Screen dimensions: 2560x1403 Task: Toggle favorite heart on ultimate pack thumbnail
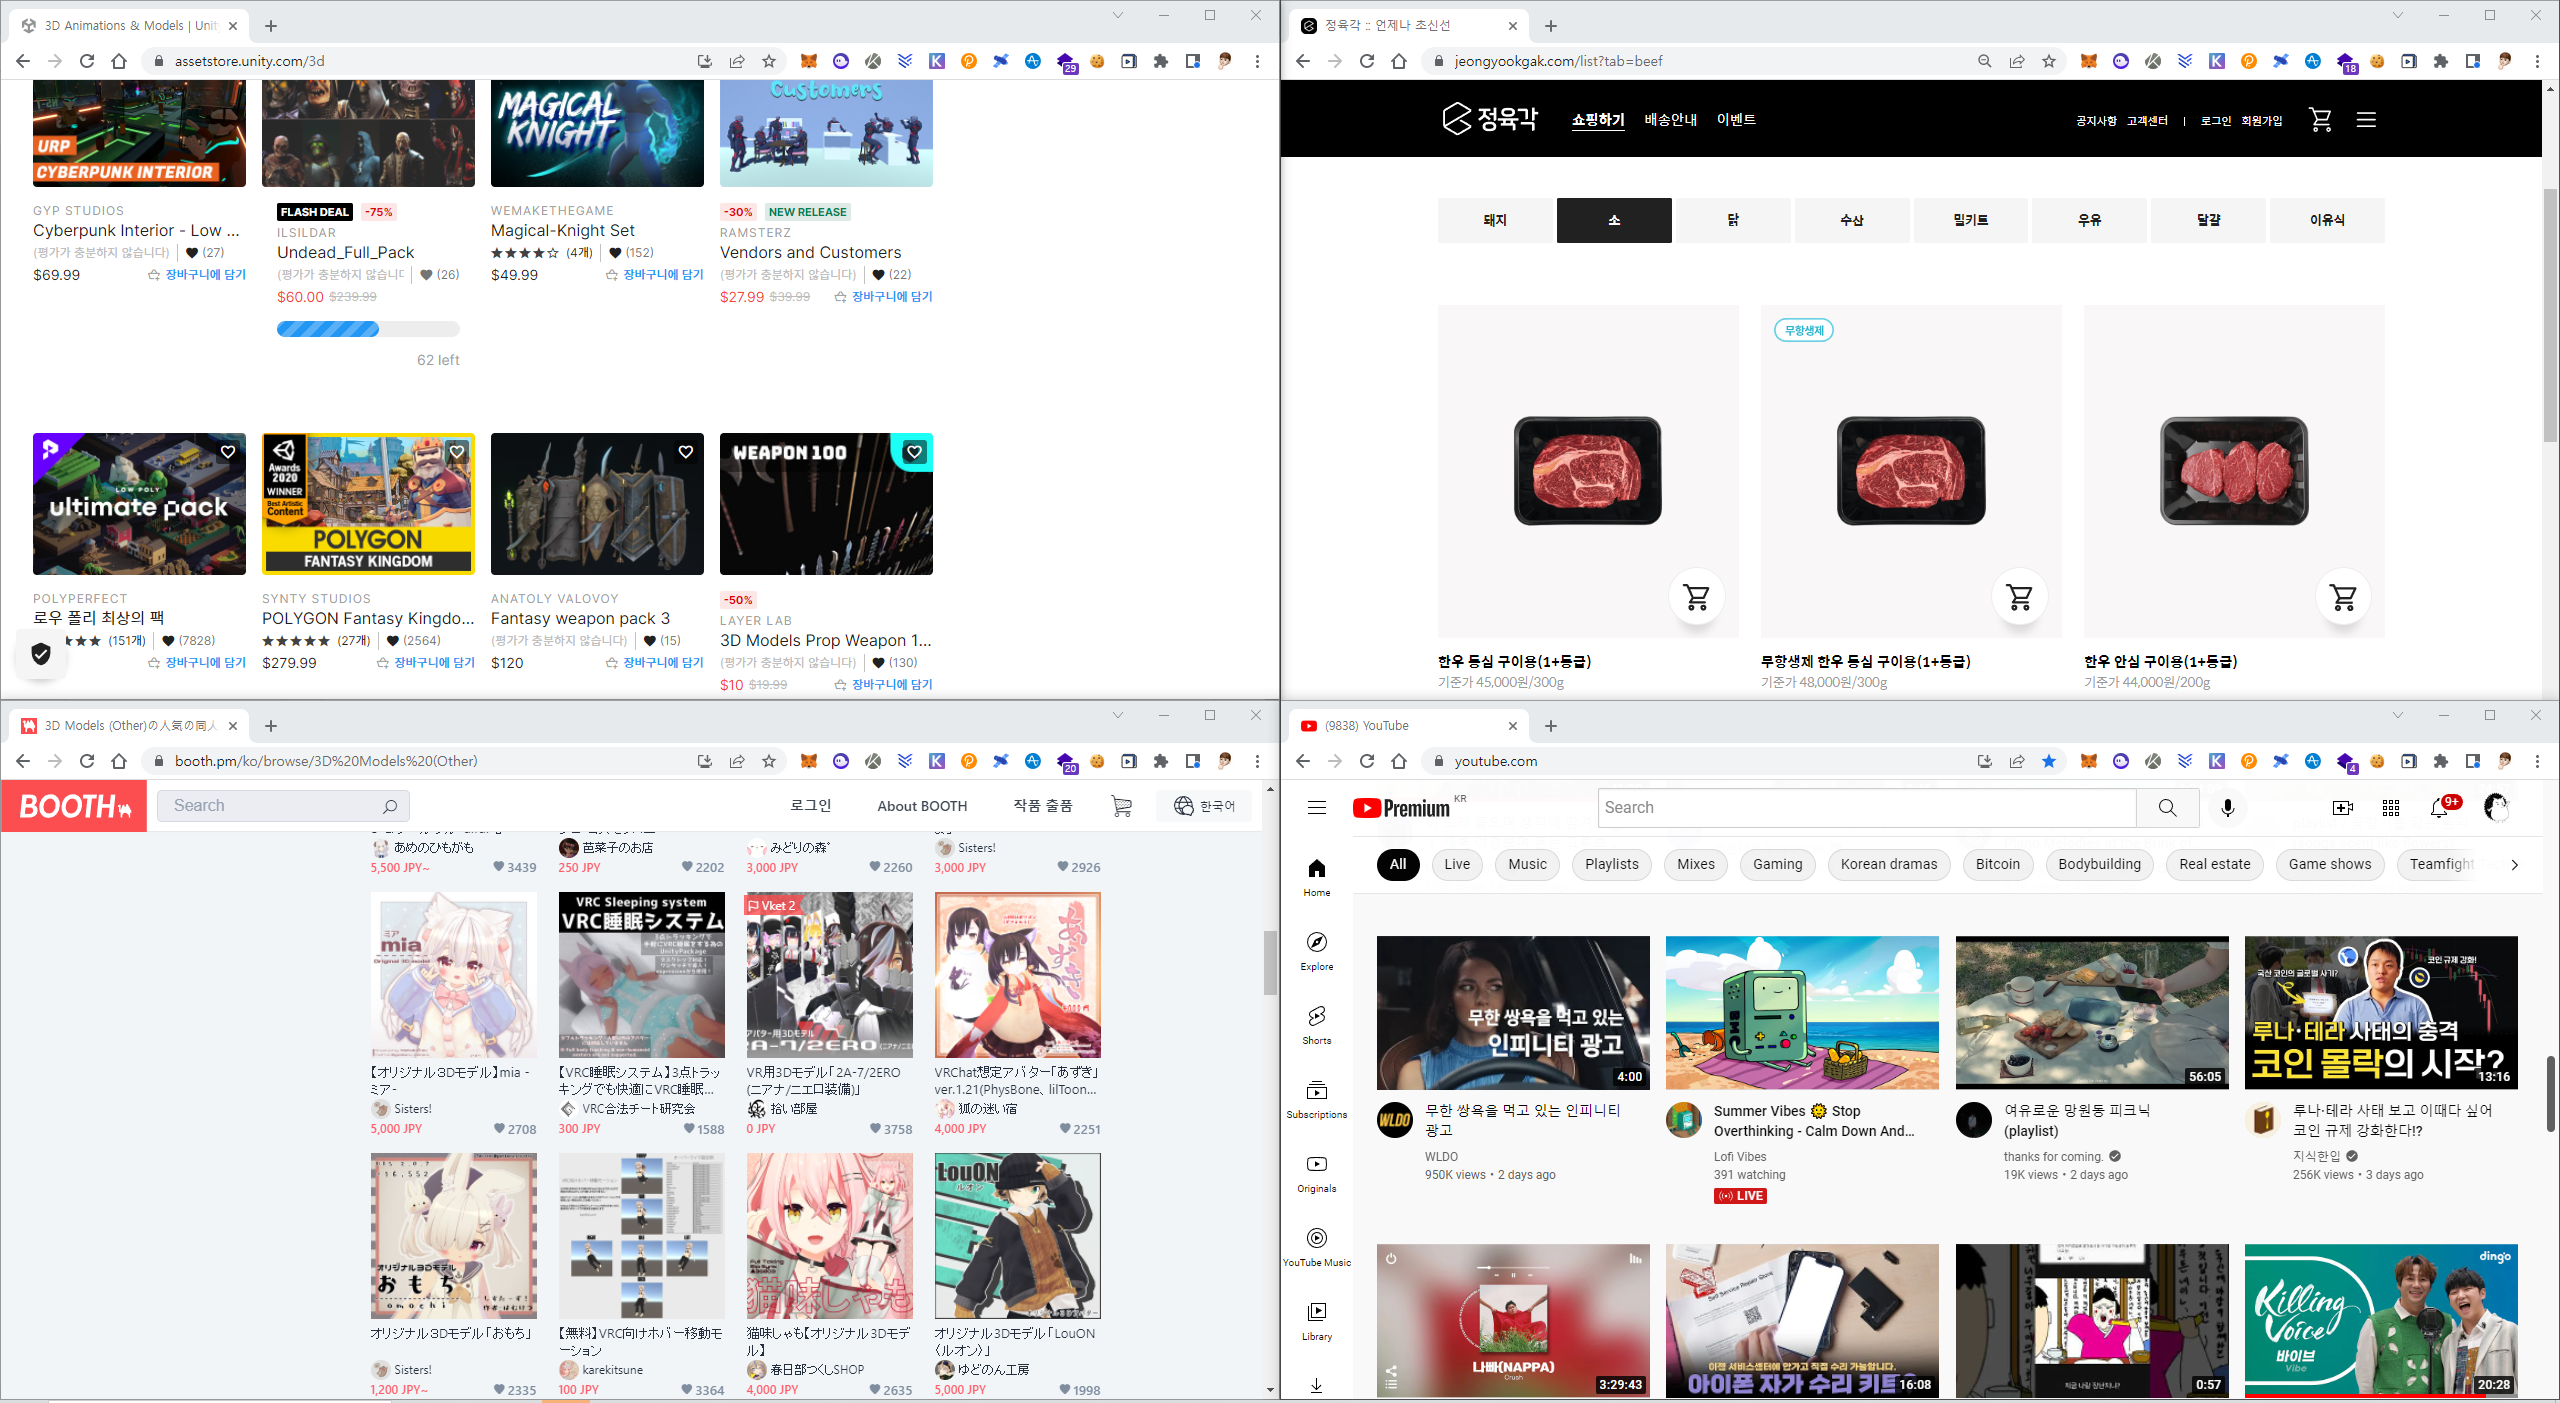[228, 452]
